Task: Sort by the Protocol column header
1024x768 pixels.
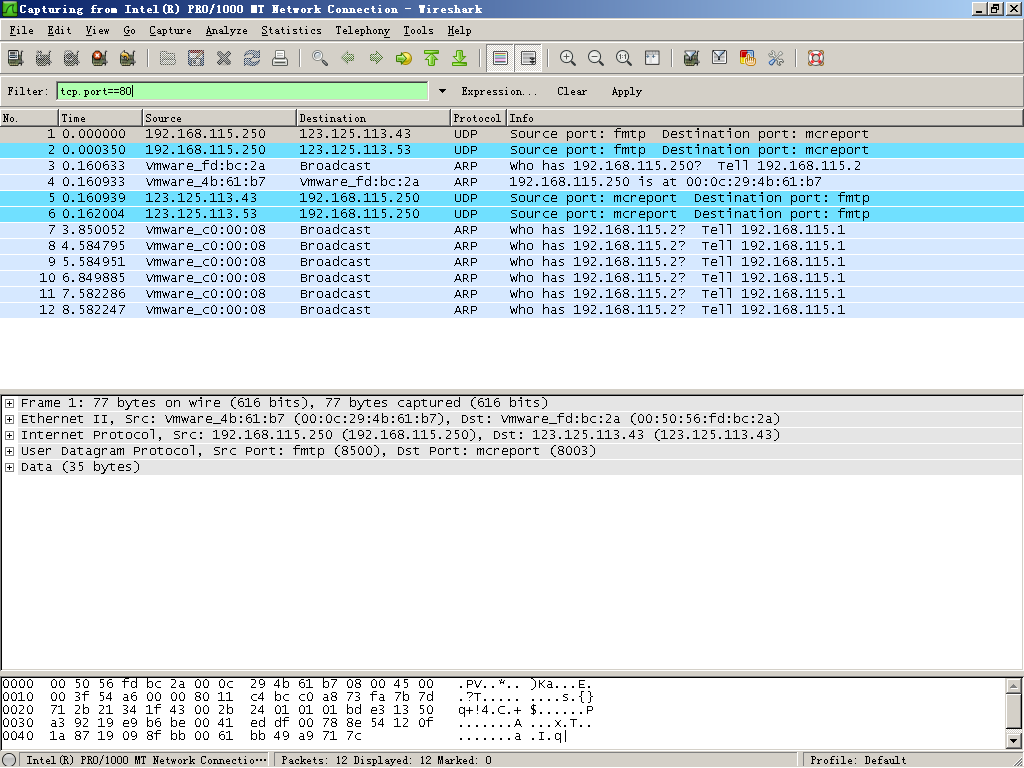Action: (478, 118)
